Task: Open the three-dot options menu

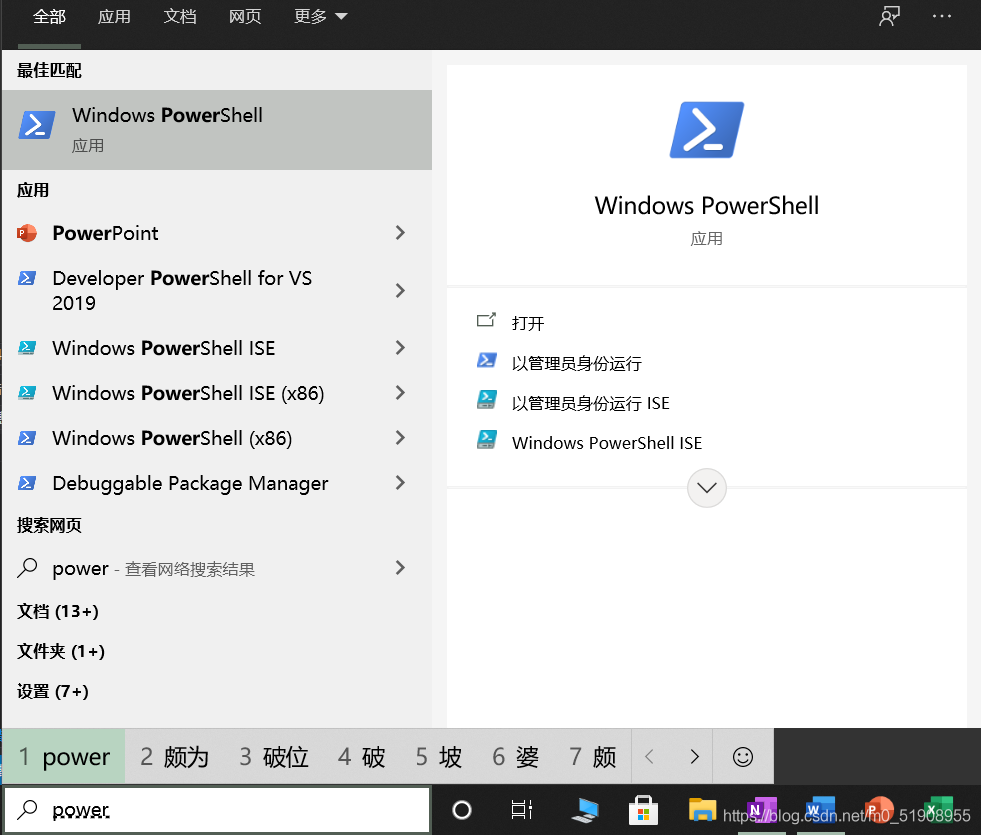Action: pyautogui.click(x=942, y=16)
